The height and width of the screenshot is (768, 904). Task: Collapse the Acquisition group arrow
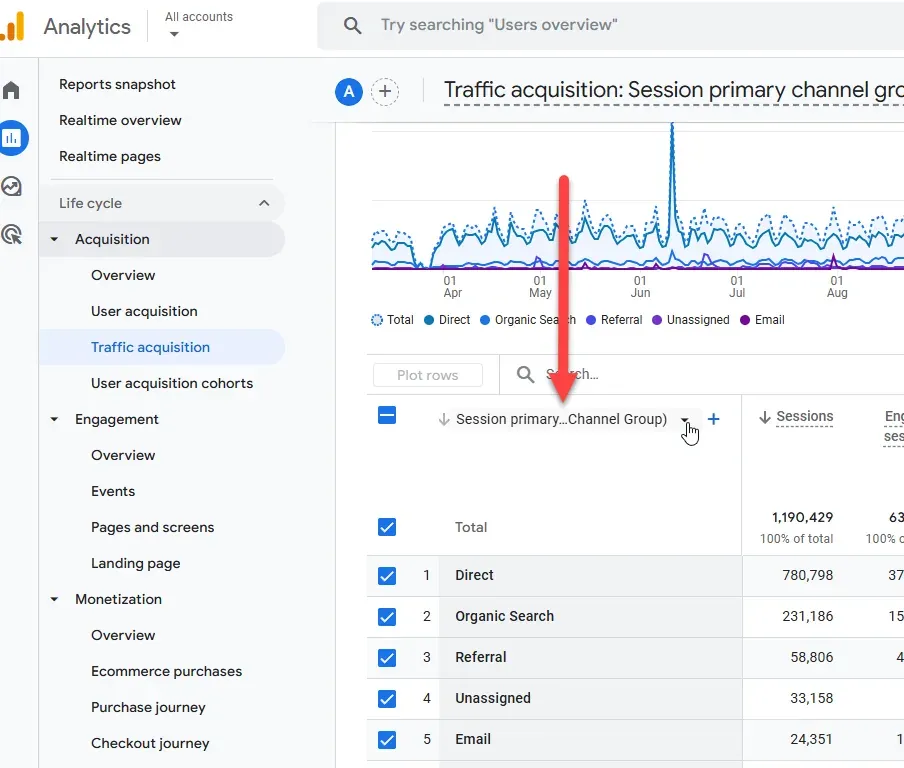point(54,239)
